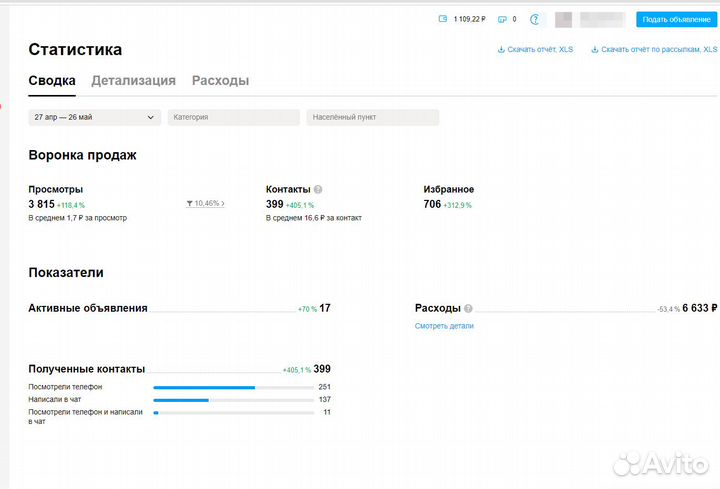Click the info icon next to Контакты
Viewport: 720px width, 489px height.
pyautogui.click(x=318, y=189)
